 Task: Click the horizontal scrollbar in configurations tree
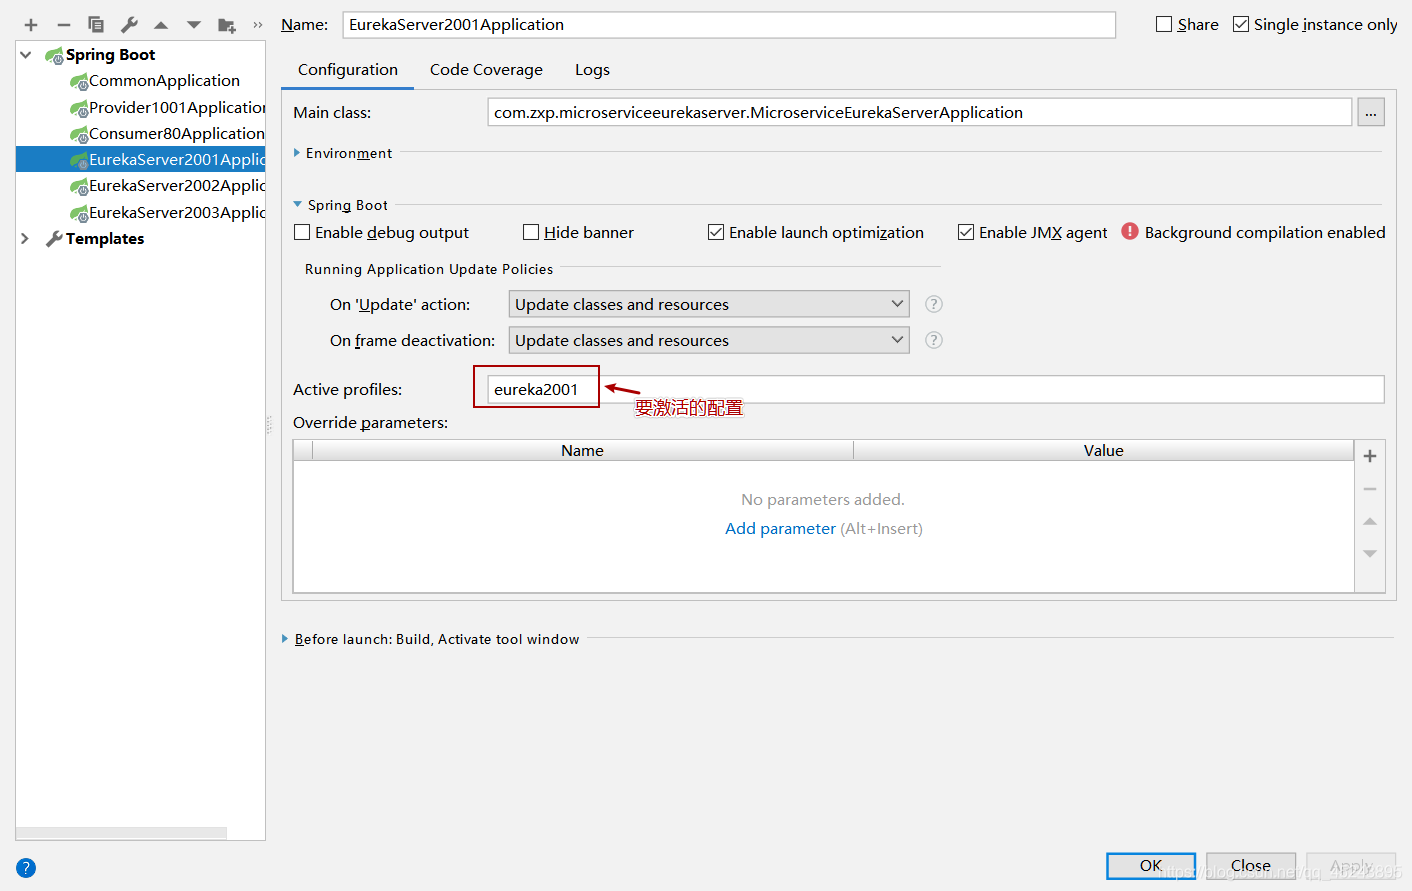pyautogui.click(x=121, y=833)
